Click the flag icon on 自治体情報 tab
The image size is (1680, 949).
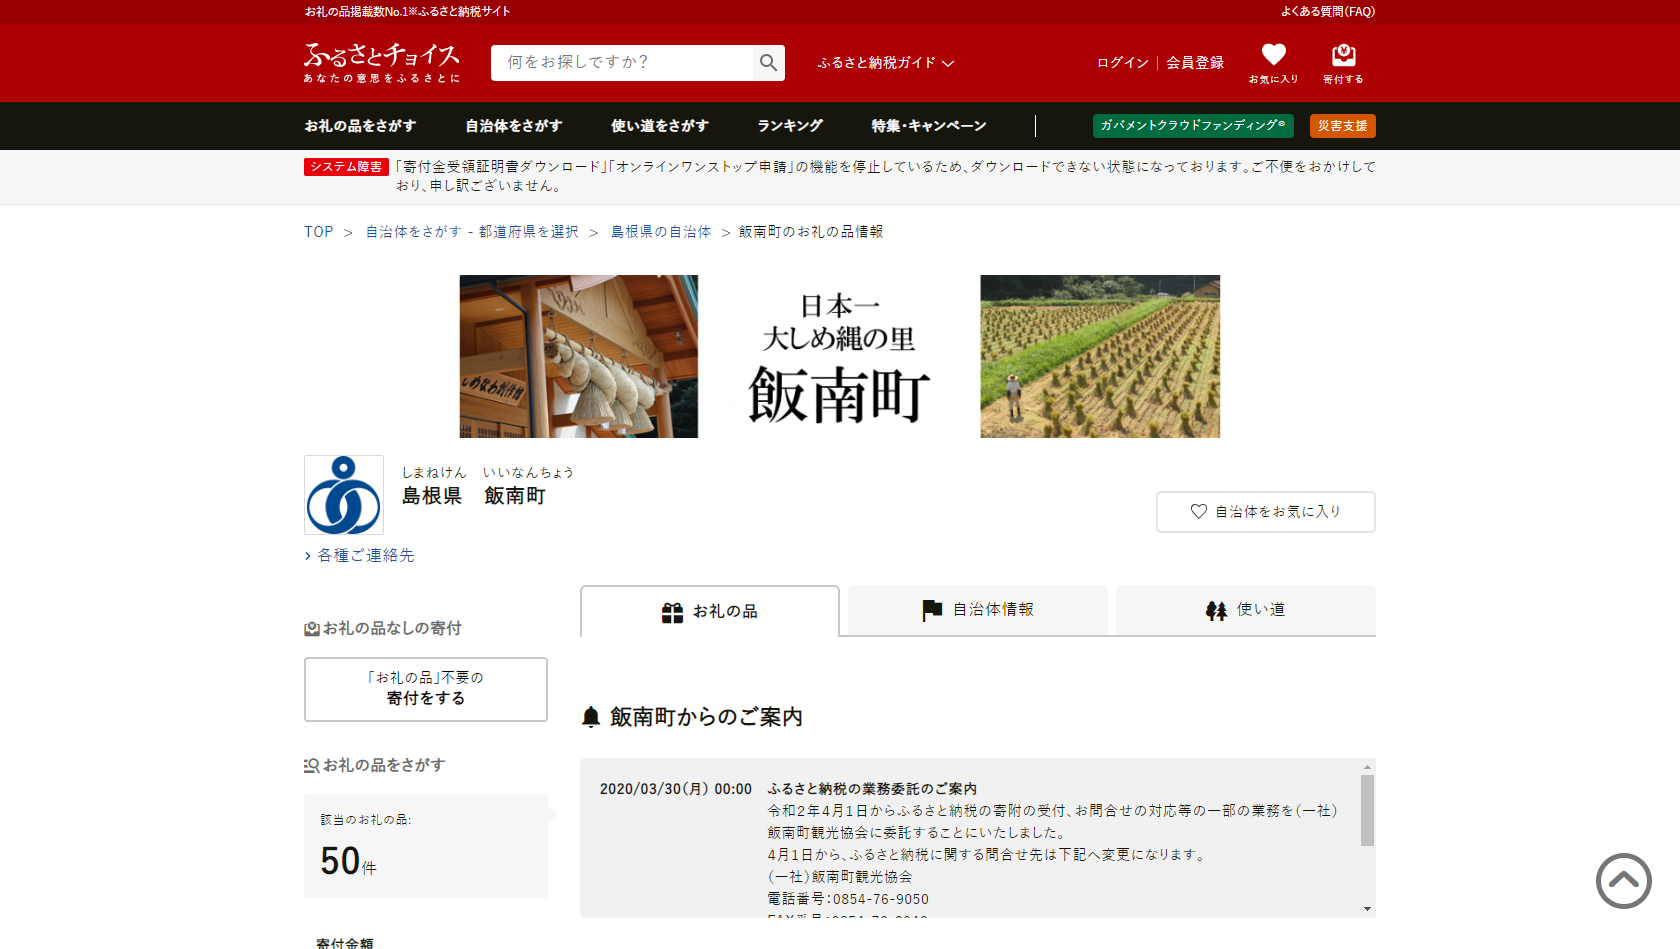[x=932, y=610]
